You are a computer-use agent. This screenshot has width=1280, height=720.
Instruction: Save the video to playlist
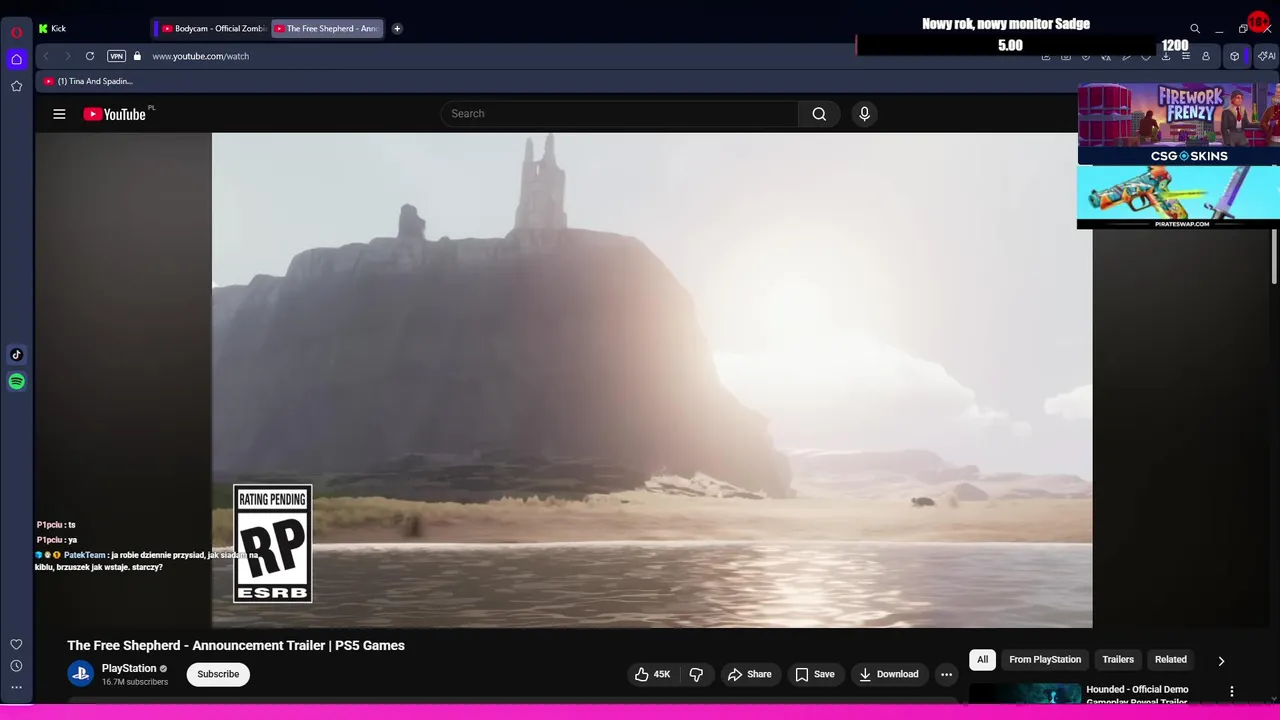point(814,674)
